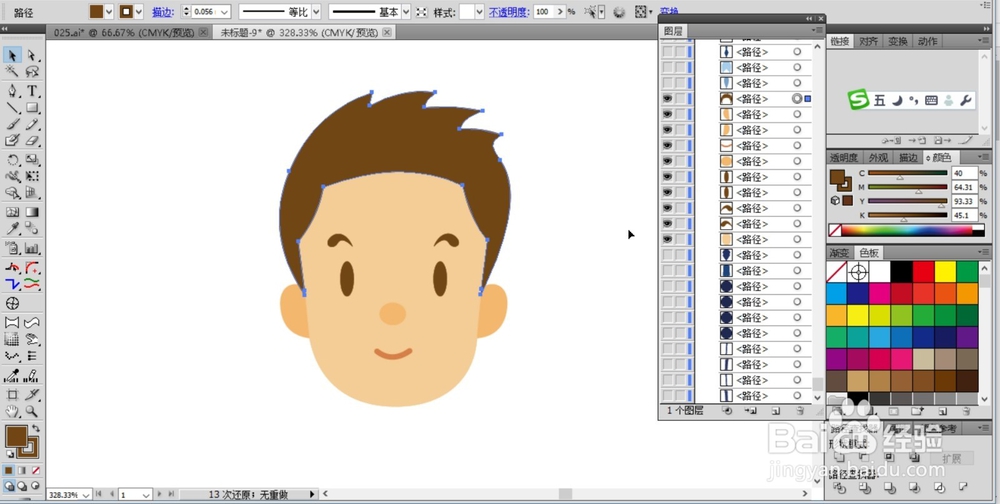Select the Magic Wand tool
The height and width of the screenshot is (504, 1000).
pos(12,71)
